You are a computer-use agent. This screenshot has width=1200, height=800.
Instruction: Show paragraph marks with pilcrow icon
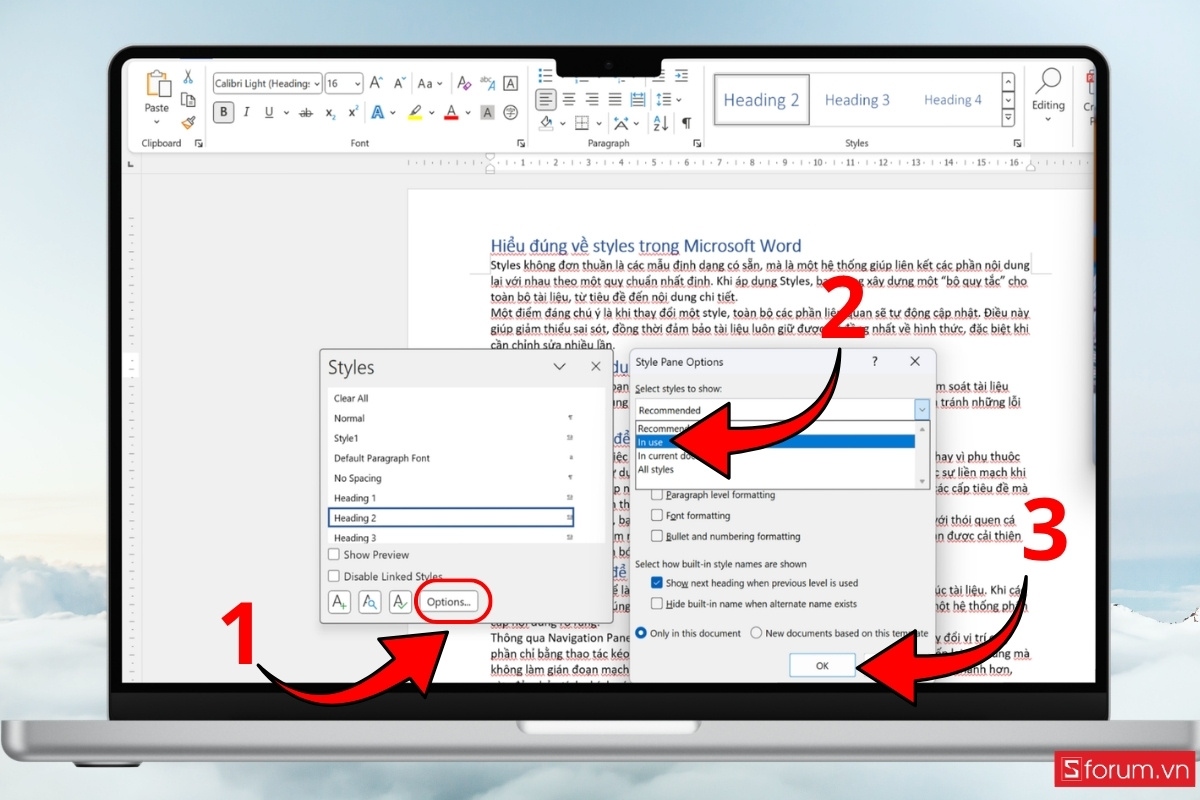coord(686,124)
